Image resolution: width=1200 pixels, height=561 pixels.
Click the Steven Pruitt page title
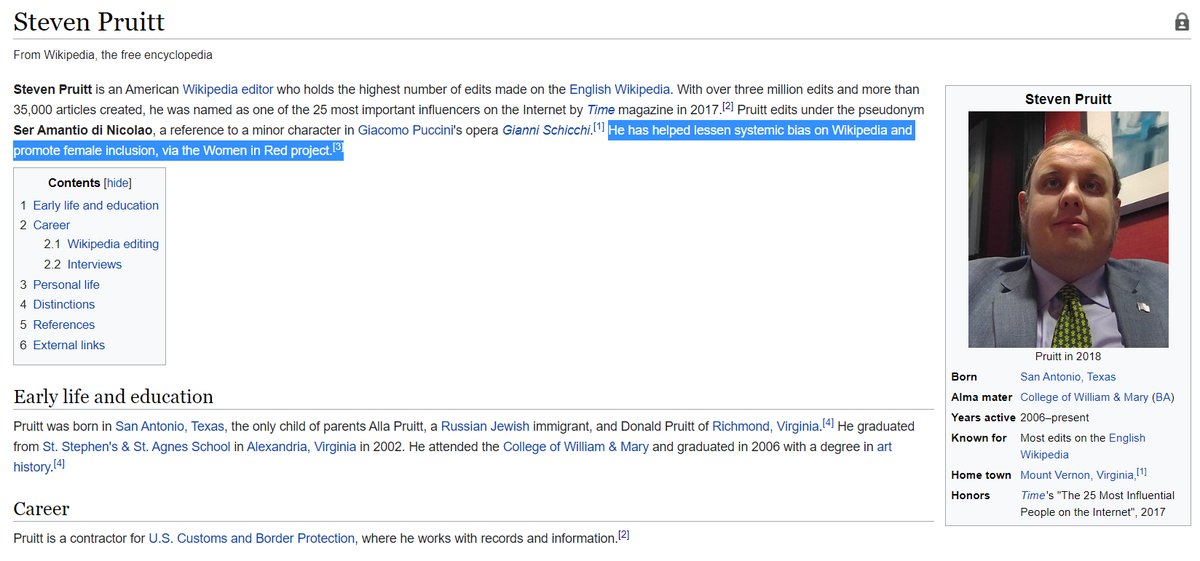coord(90,21)
